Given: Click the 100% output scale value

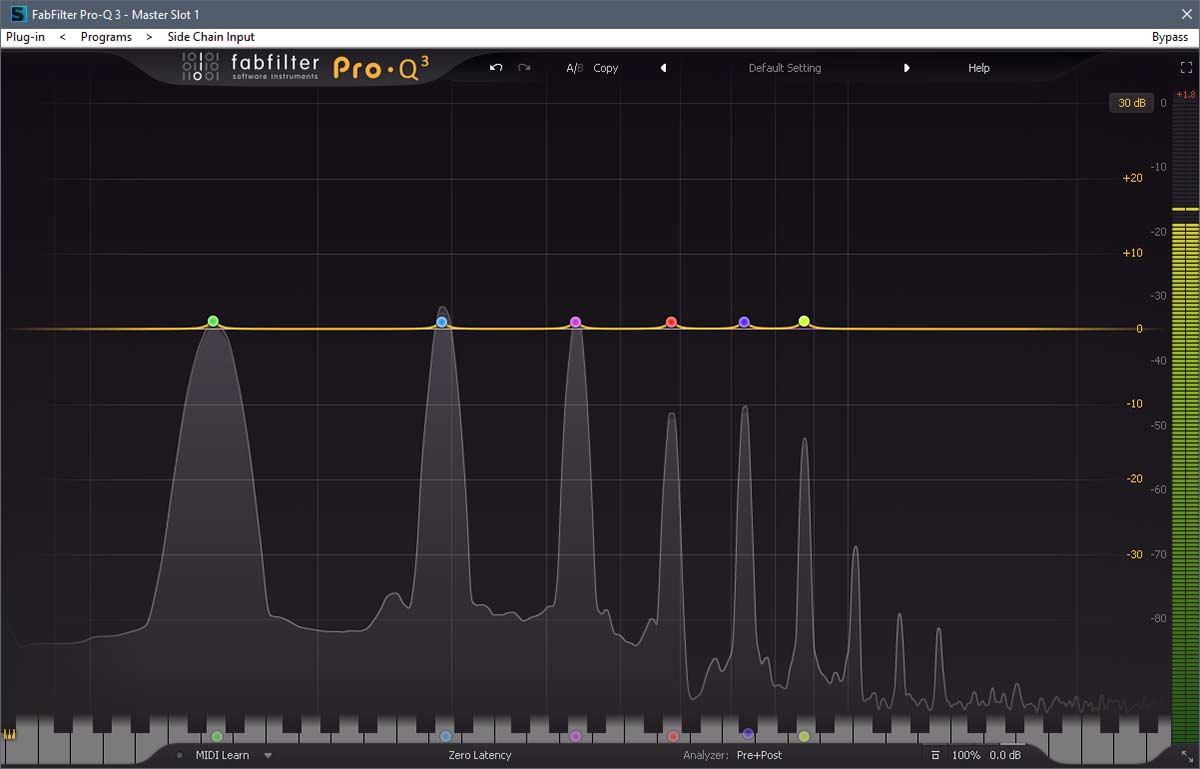Looking at the screenshot, I should coord(966,755).
